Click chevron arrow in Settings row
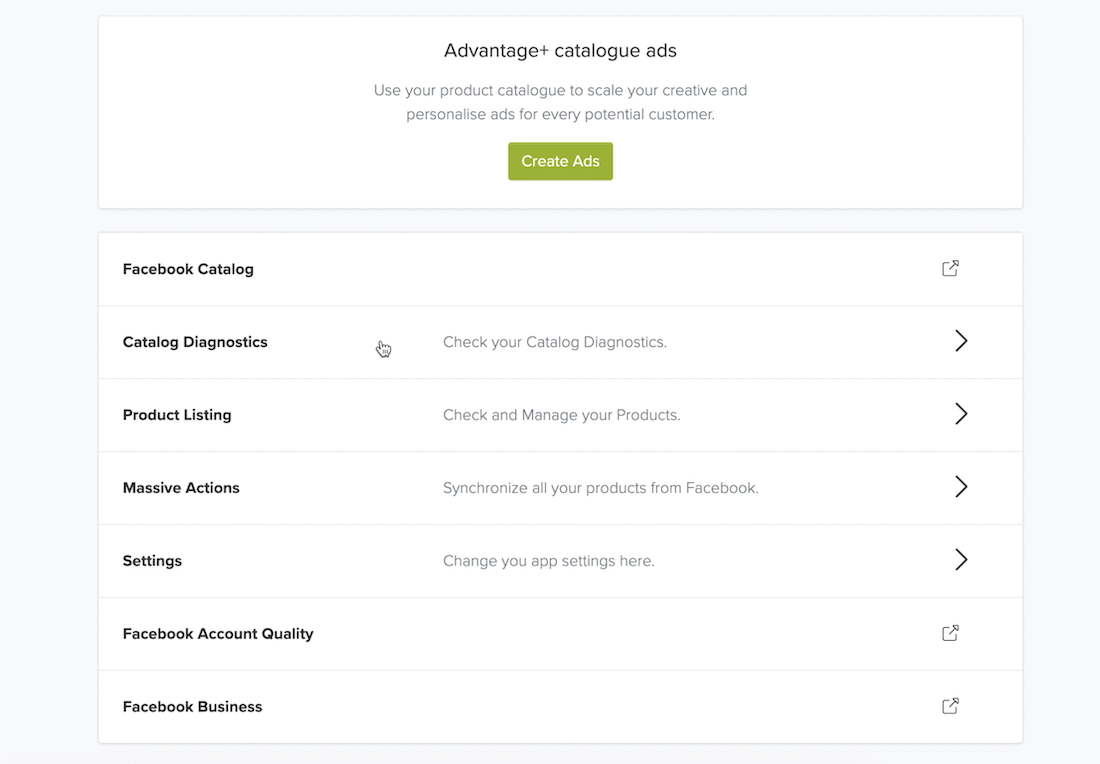The height and width of the screenshot is (764, 1100). click(960, 560)
